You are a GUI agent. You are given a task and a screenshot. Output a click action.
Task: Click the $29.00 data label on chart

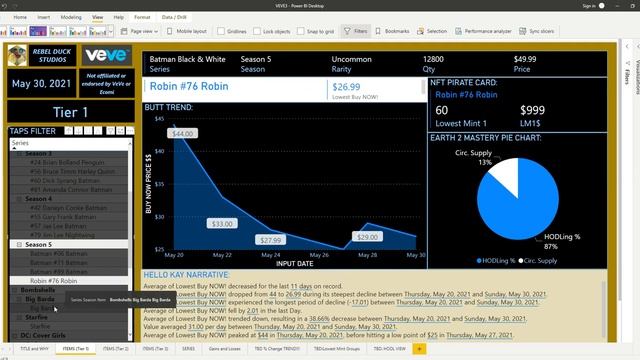pyautogui.click(x=367, y=237)
